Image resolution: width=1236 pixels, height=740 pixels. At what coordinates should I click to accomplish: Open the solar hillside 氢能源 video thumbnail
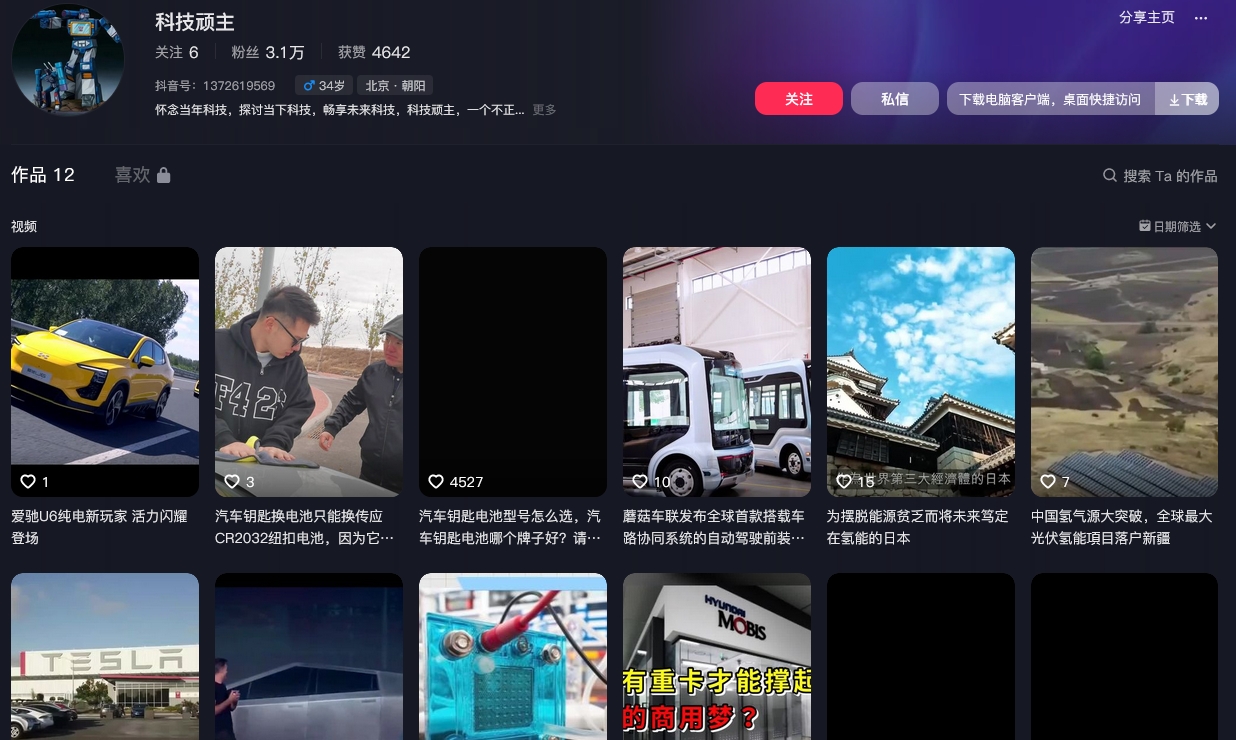click(1125, 372)
